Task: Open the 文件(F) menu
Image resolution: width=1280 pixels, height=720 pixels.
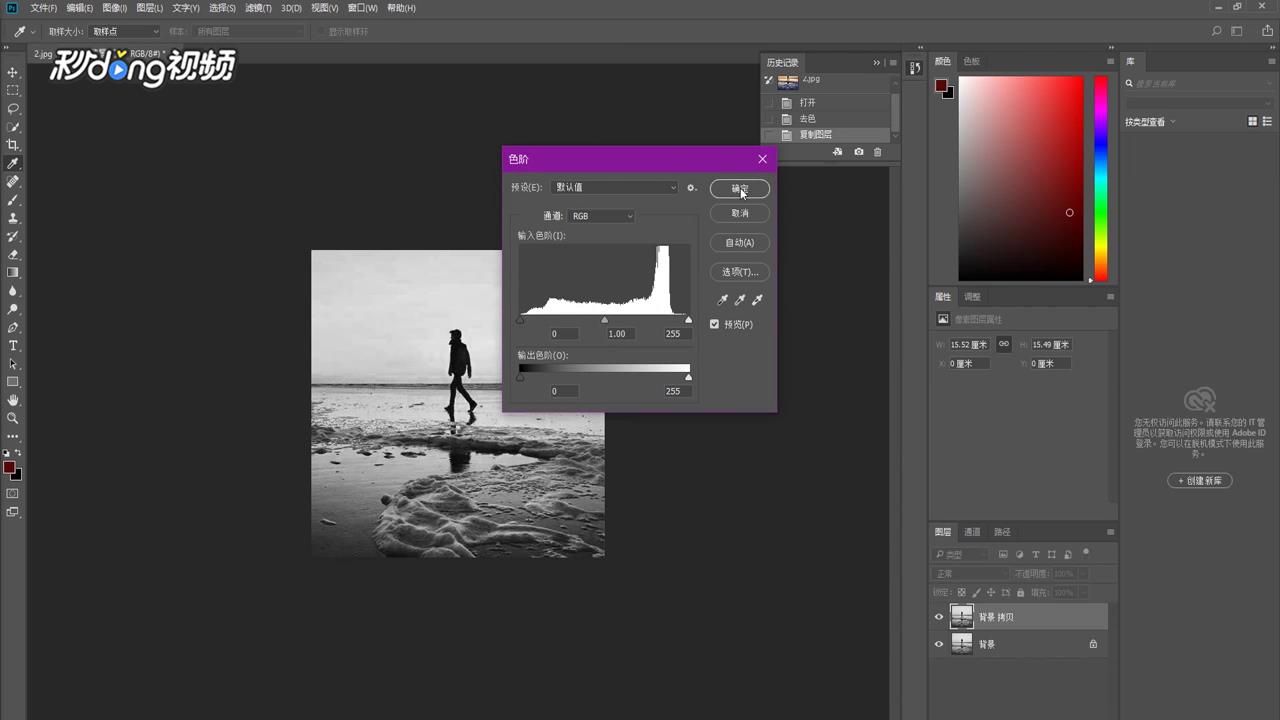Action: coord(44,8)
